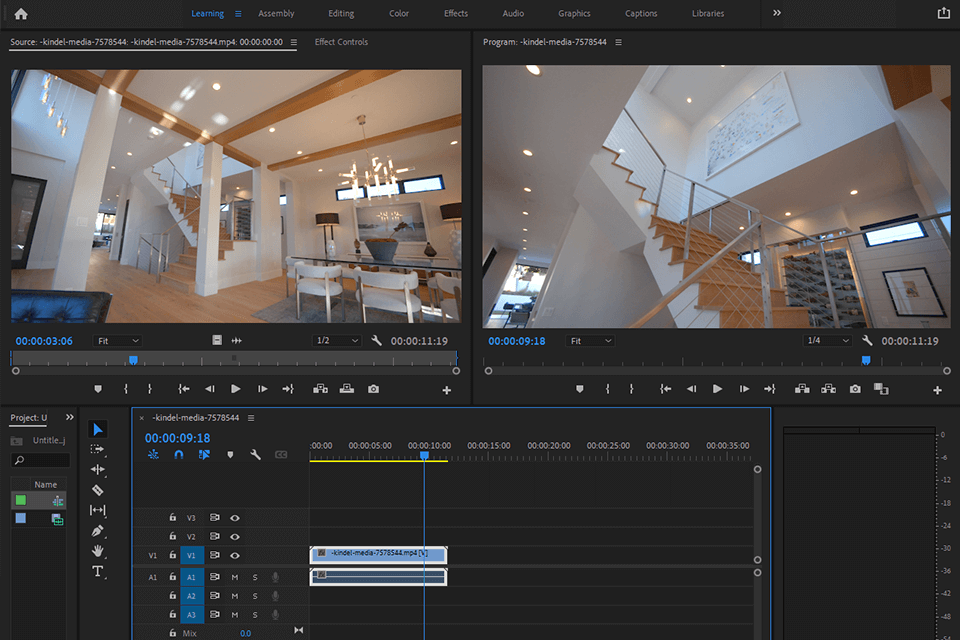Toggle V1 track output eye
This screenshot has height=640, width=960.
tap(235, 555)
